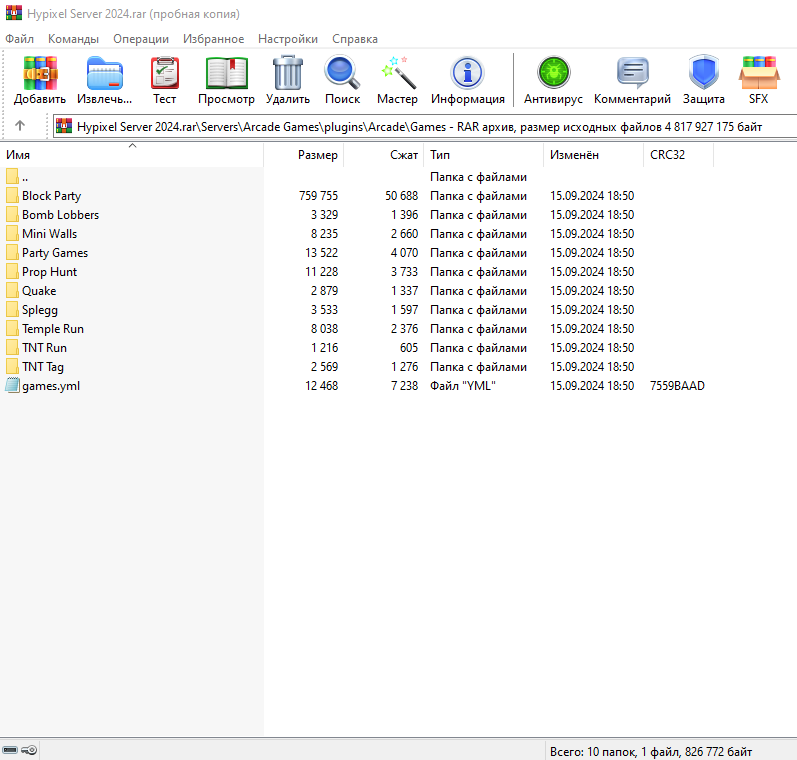Show archive Информация icon
797x760 pixels.
468,73
